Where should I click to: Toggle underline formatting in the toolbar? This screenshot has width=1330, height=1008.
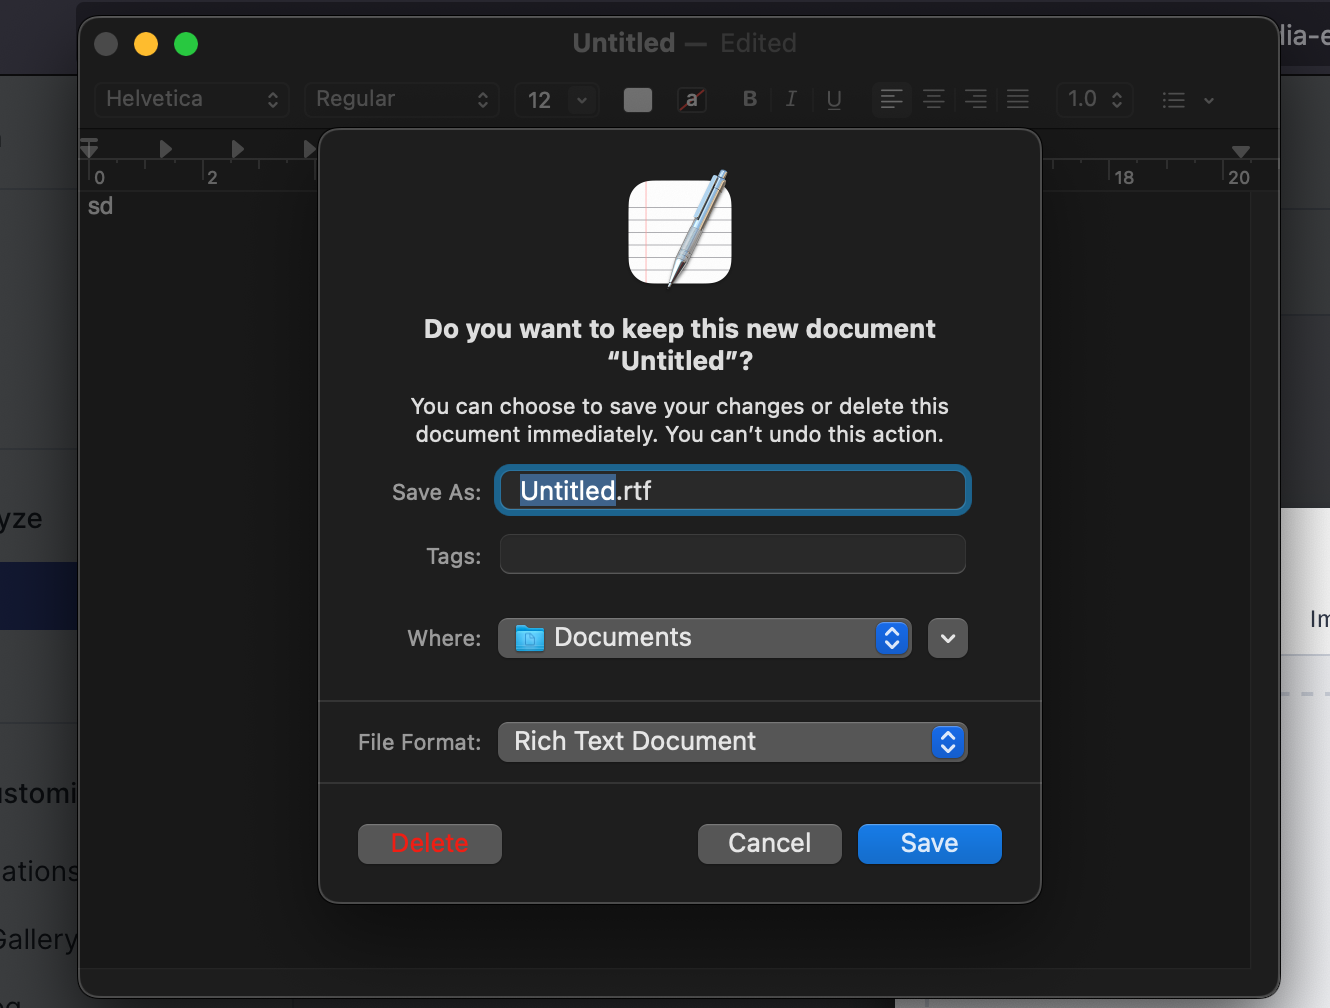pos(833,99)
